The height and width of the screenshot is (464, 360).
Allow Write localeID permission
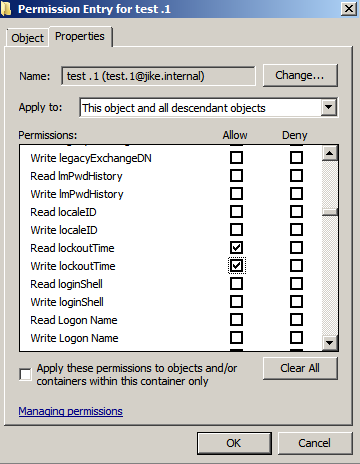point(236,230)
